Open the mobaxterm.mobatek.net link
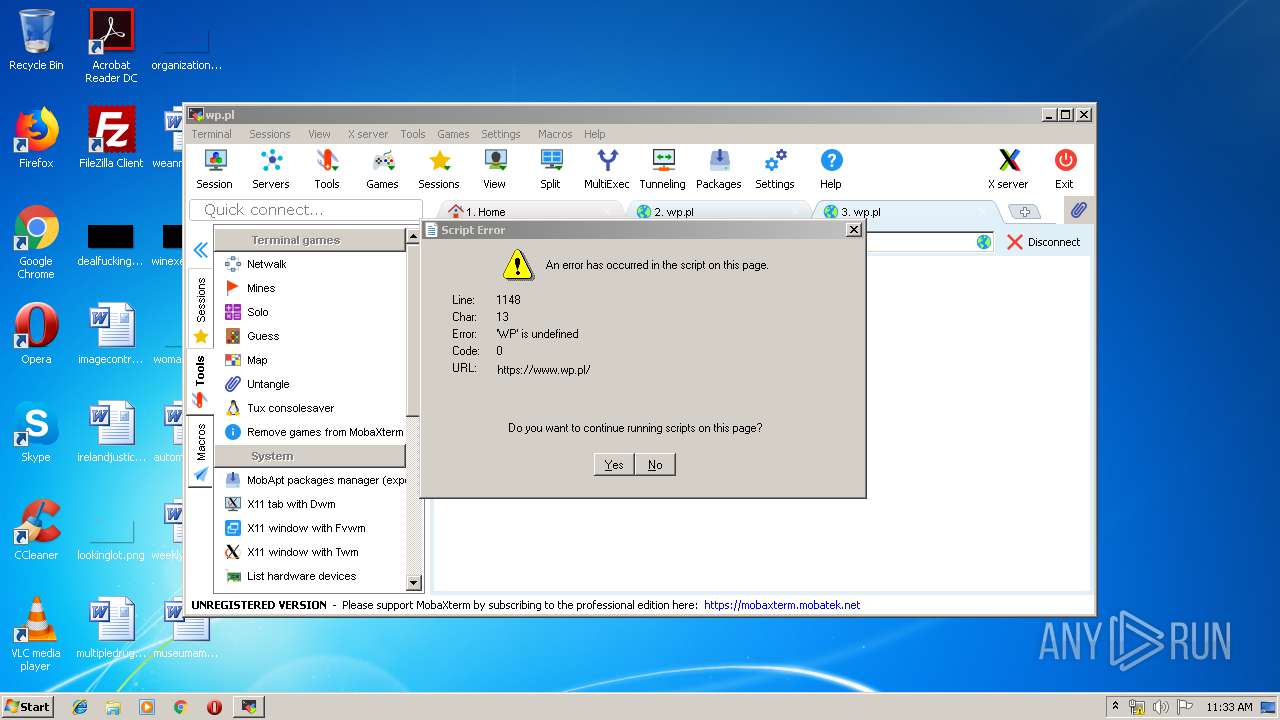This screenshot has height=720, width=1280. point(782,605)
